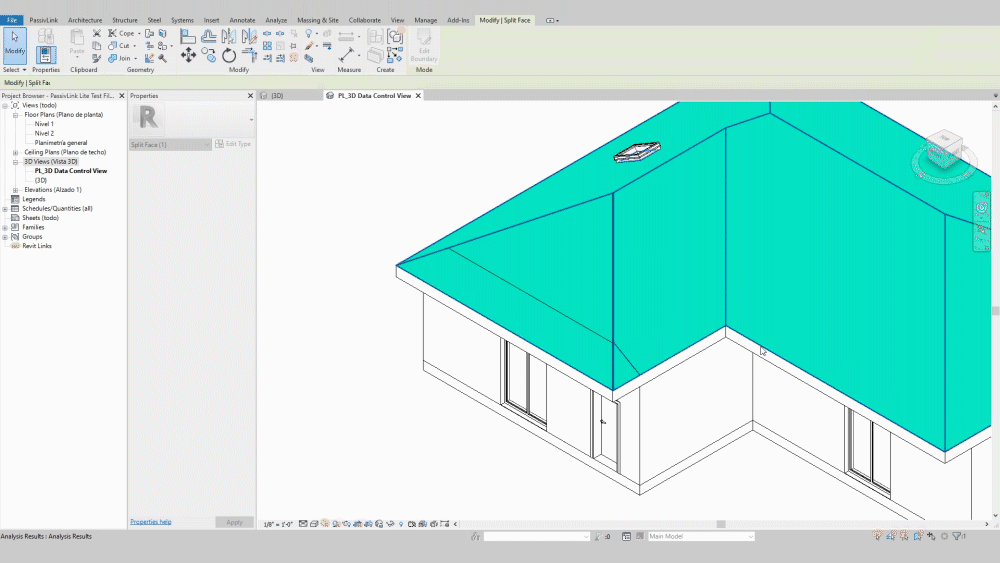Open the view scale 1/8" = 1'-0" menu
Viewport: 1000px width, 563px height.
[x=278, y=524]
